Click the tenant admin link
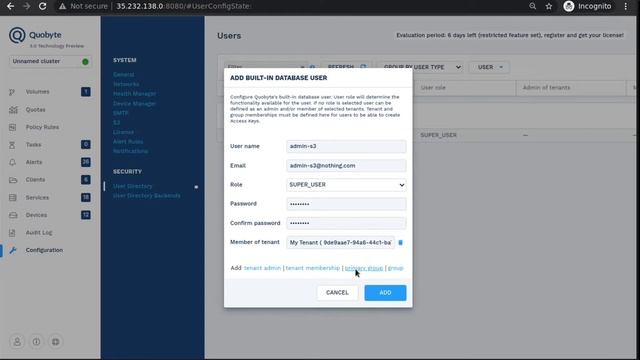The width and height of the screenshot is (640, 360). [x=262, y=268]
